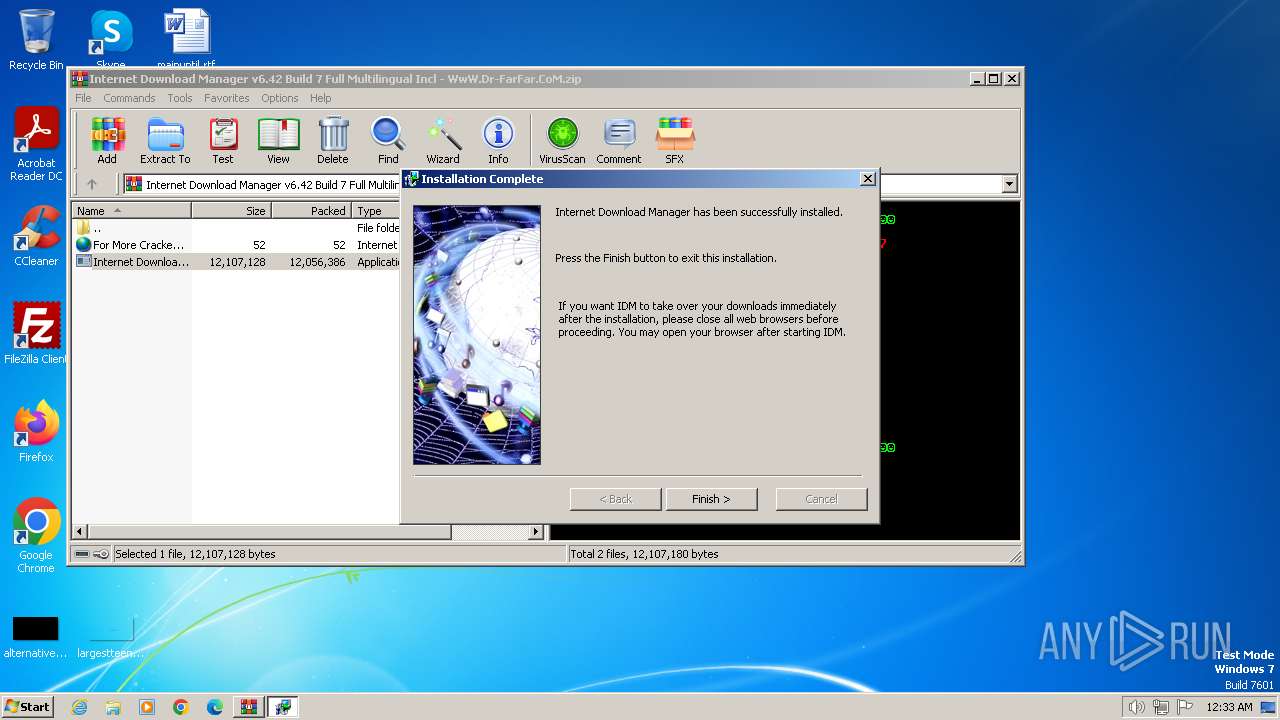1280x720 pixels.
Task: Click the 12:33 AM taskbar clock
Action: click(x=1229, y=707)
